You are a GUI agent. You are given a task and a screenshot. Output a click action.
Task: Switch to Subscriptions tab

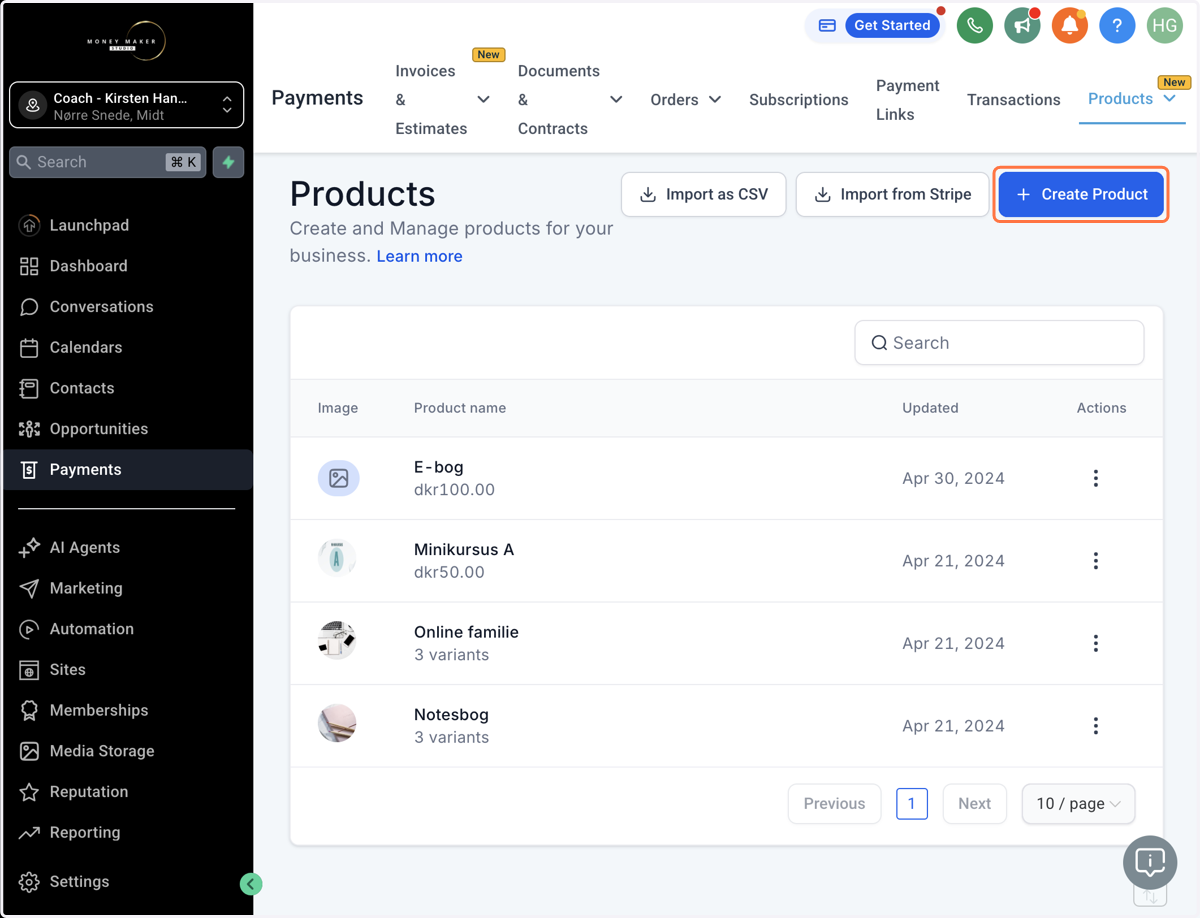point(798,100)
